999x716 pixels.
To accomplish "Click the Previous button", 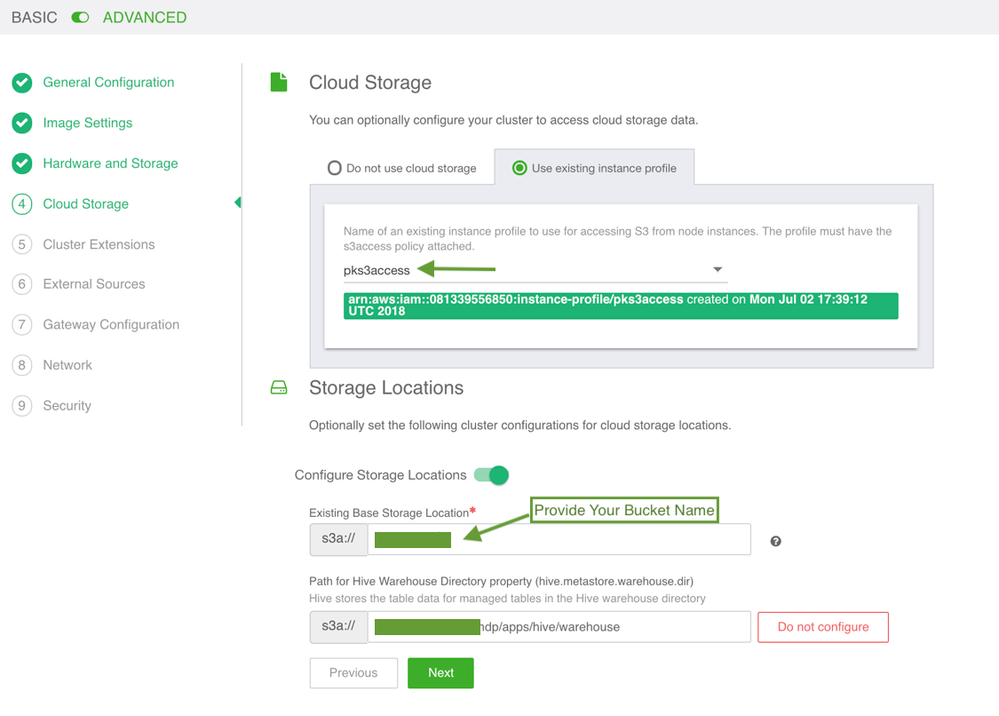I will pos(353,673).
